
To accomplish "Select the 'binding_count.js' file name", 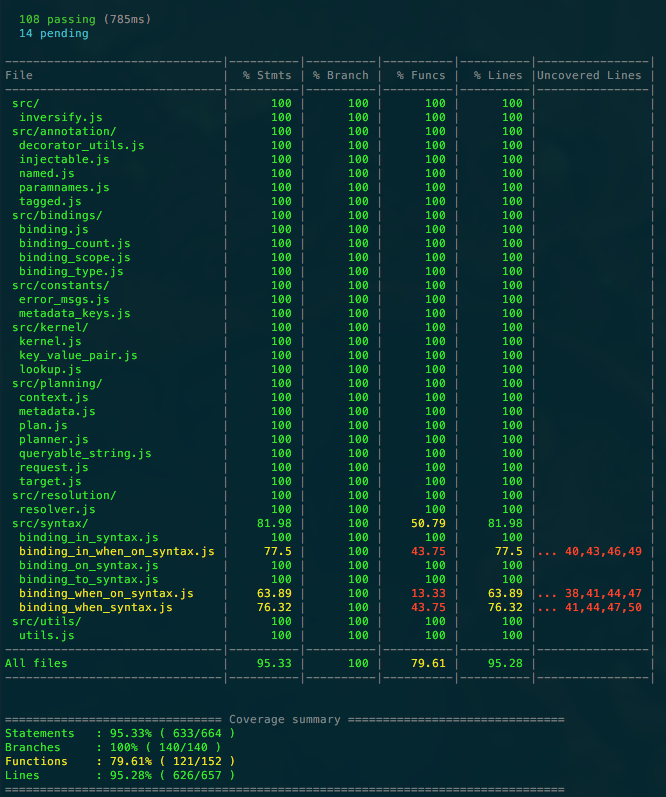I will tap(75, 243).
